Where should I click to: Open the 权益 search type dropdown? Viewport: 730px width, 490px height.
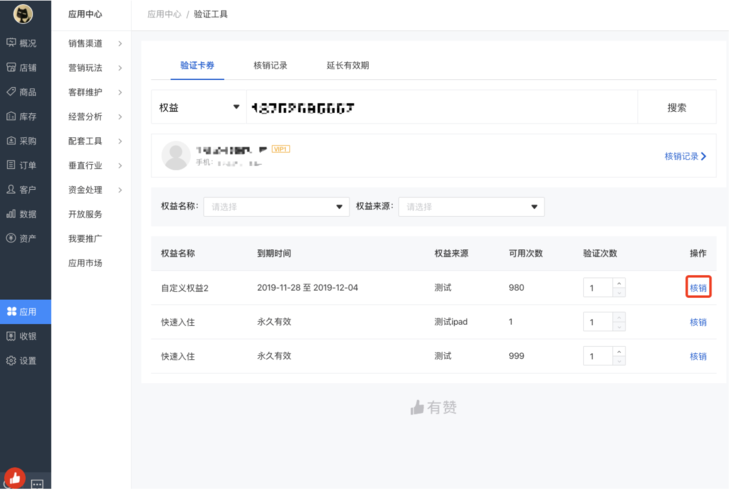[199, 108]
